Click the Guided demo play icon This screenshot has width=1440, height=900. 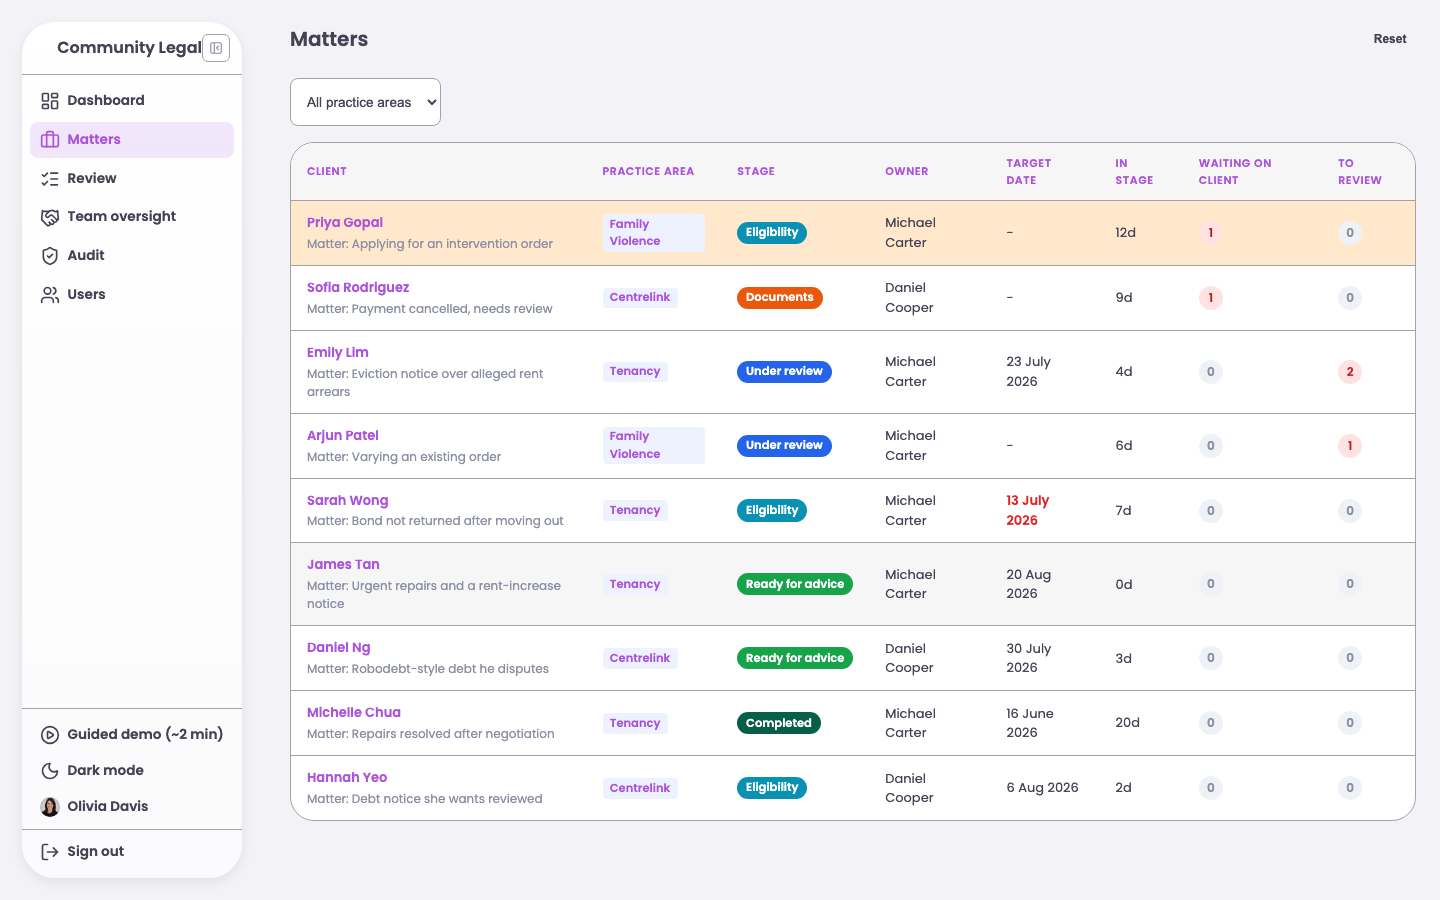coord(50,735)
